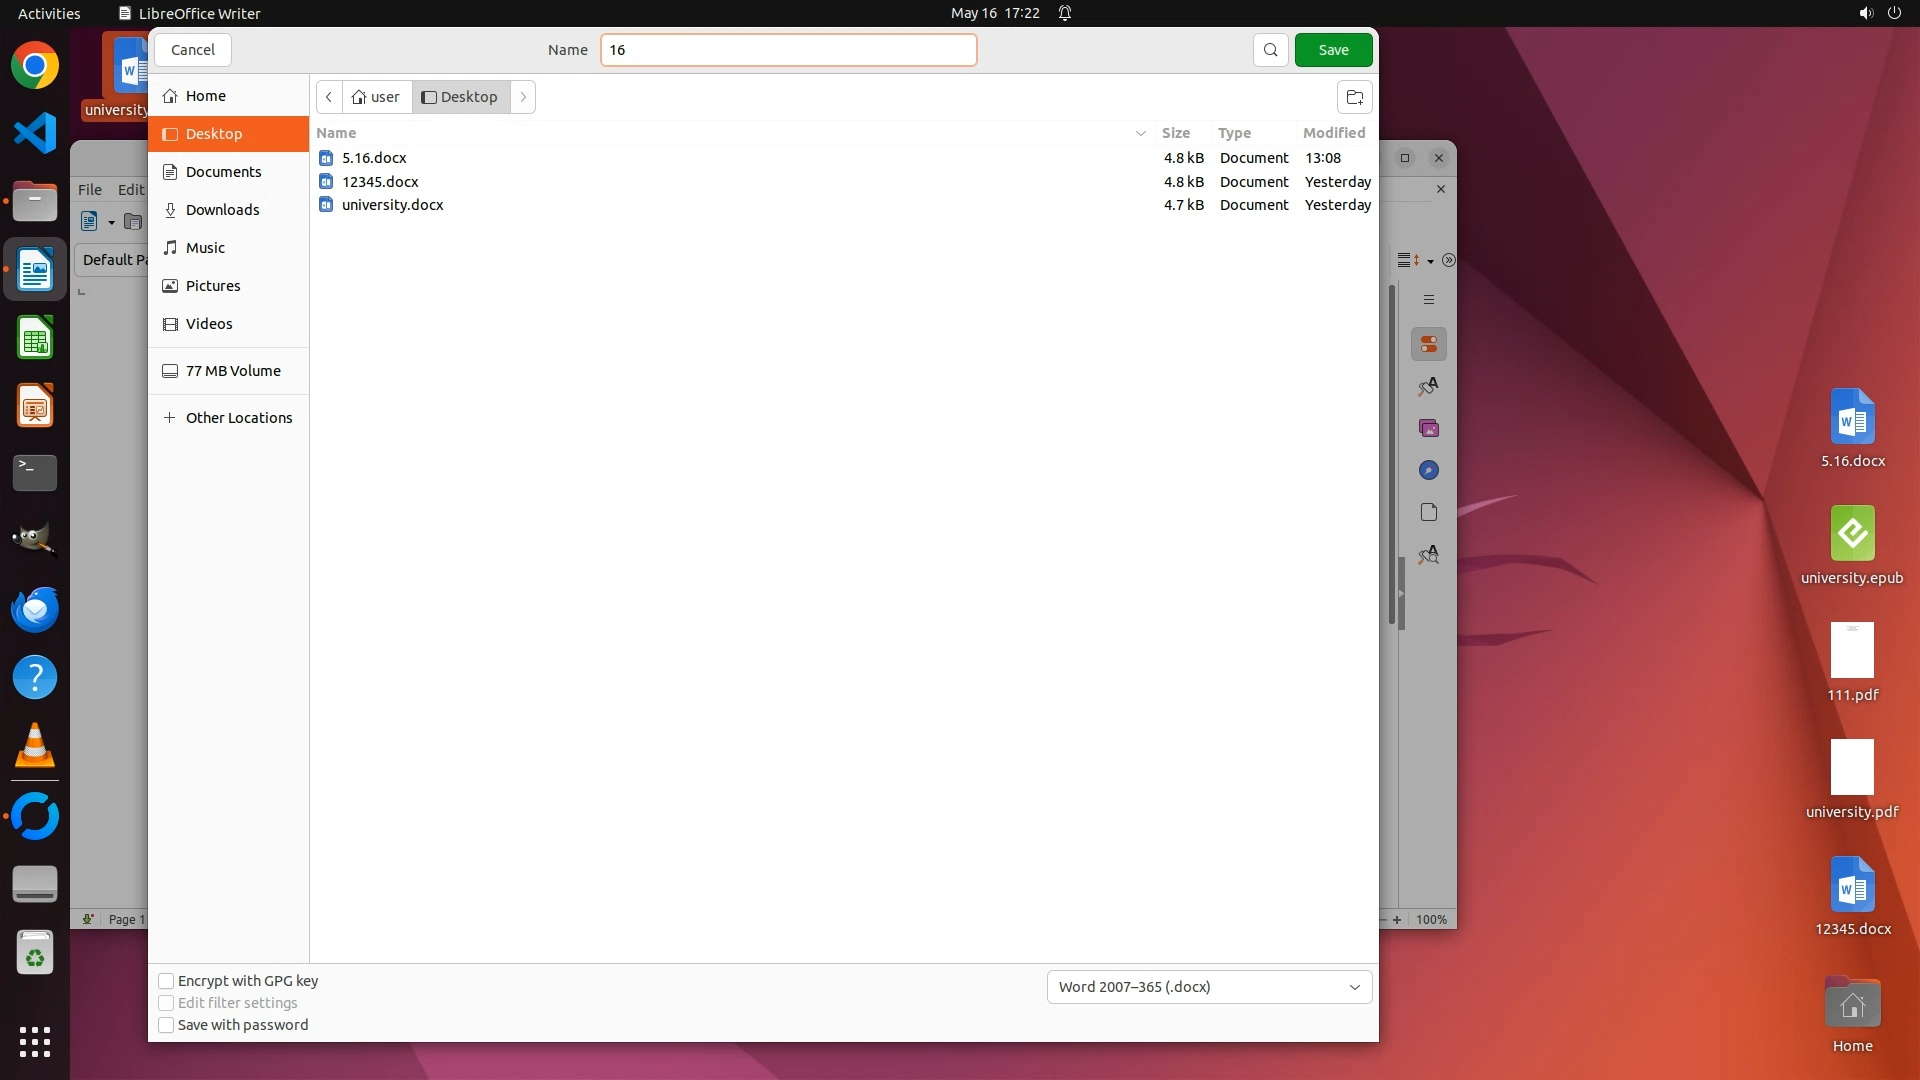Open the Navigator compass icon

pyautogui.click(x=1428, y=470)
